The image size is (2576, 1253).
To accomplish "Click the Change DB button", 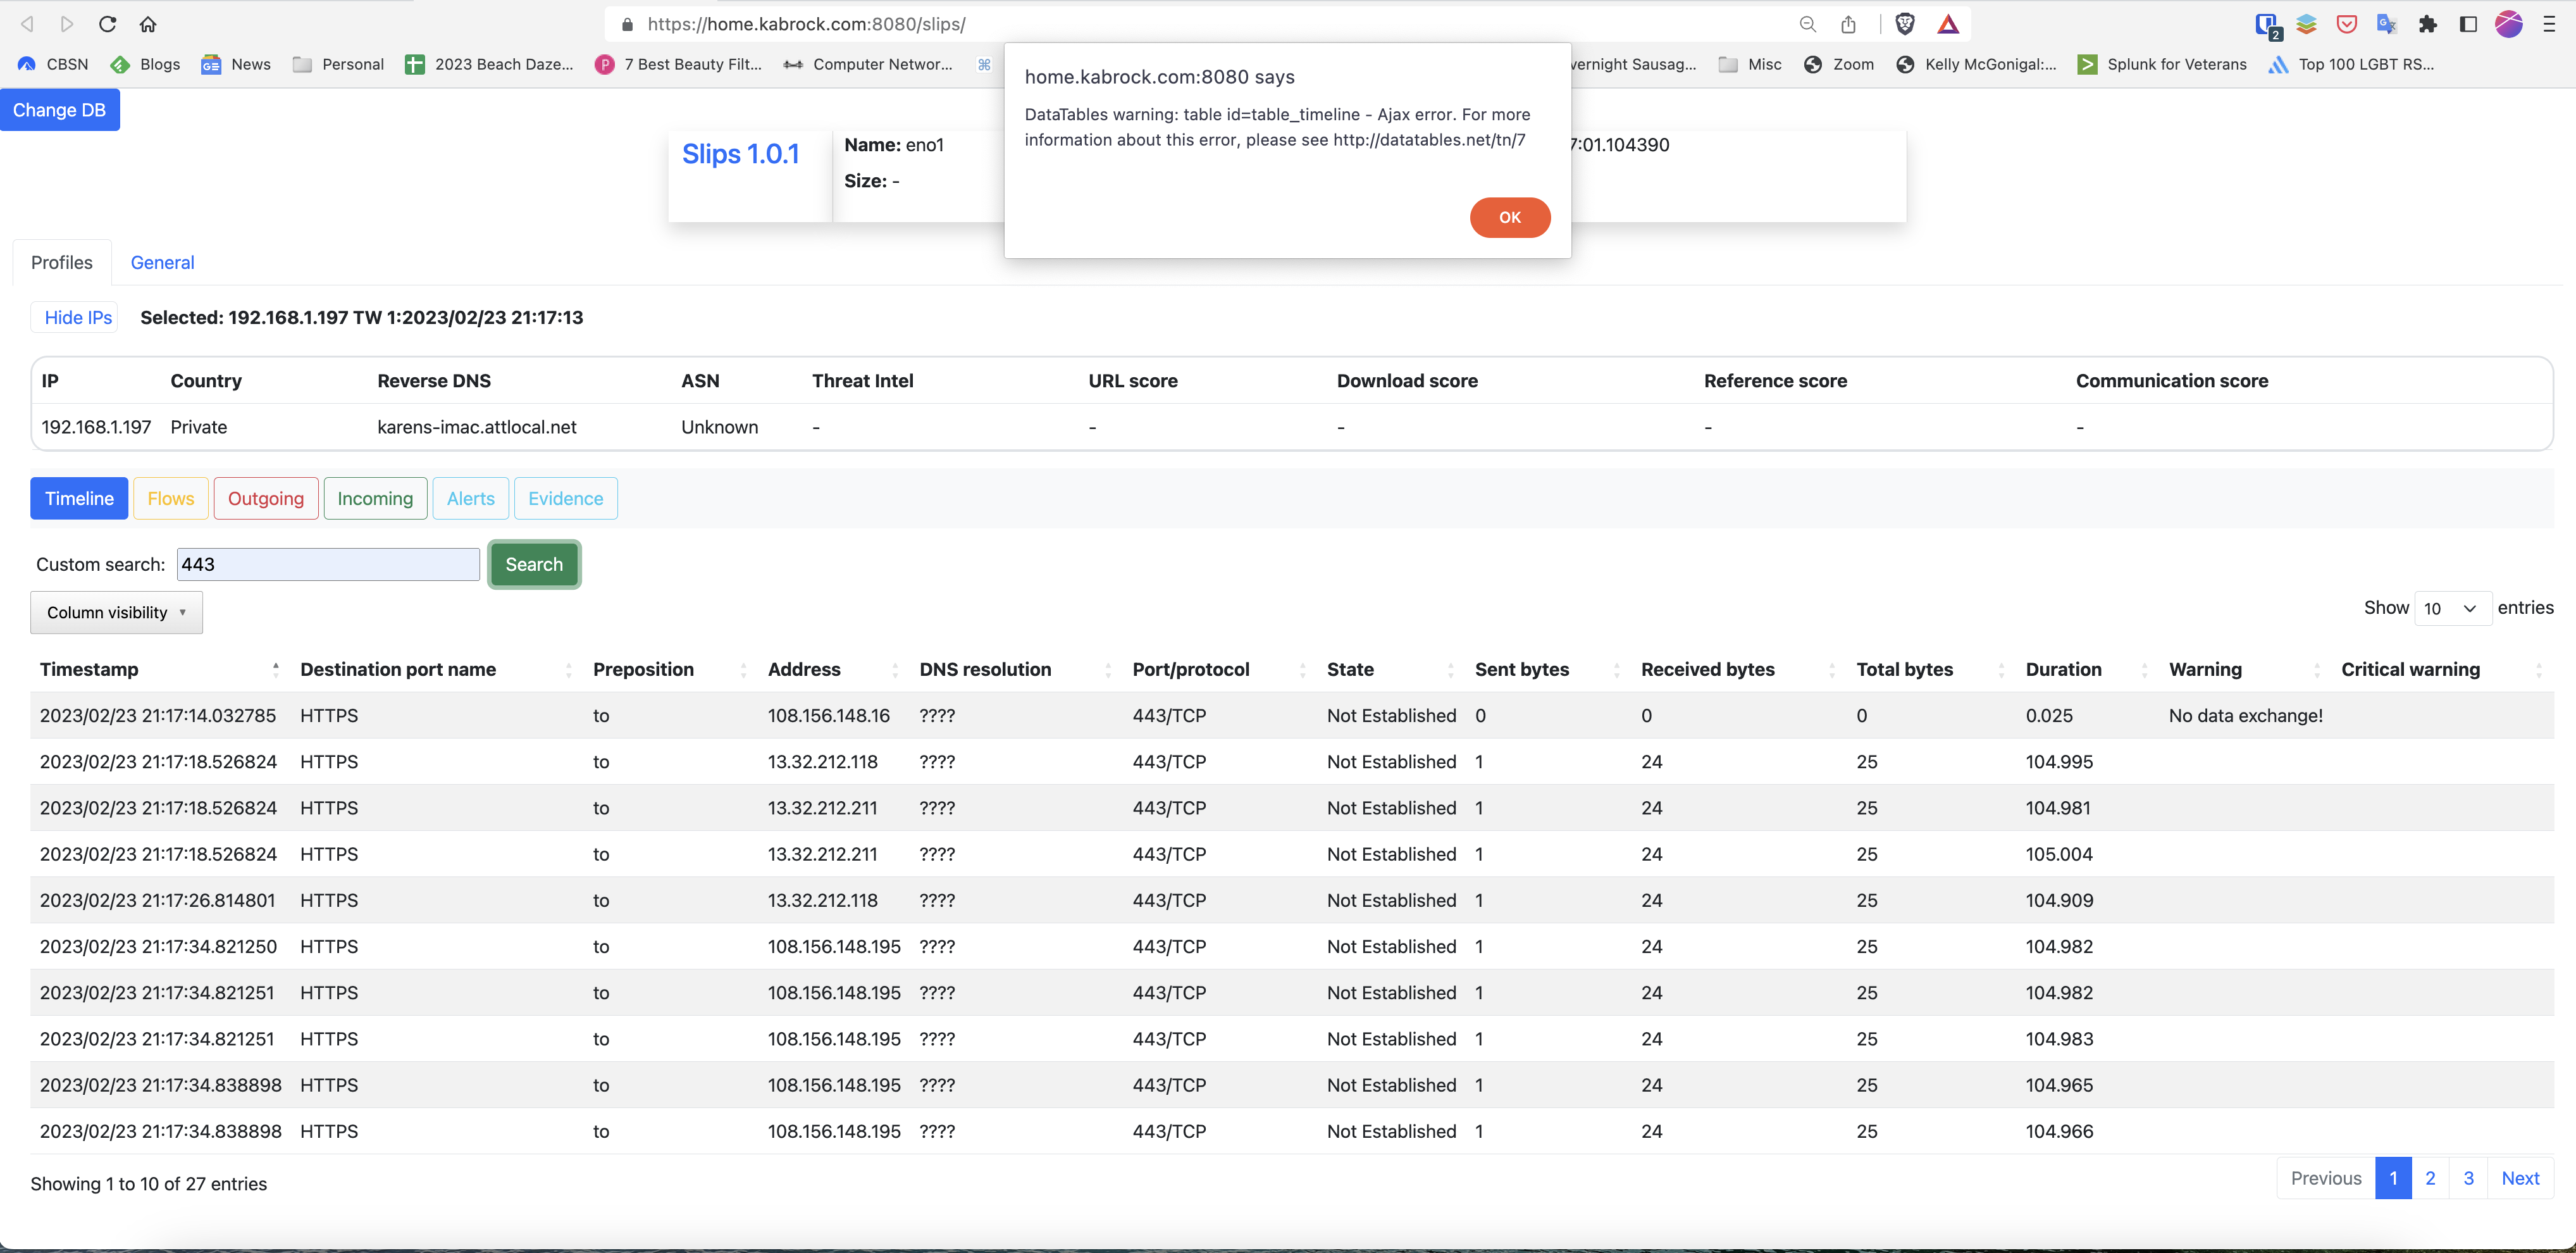I will (x=60, y=109).
